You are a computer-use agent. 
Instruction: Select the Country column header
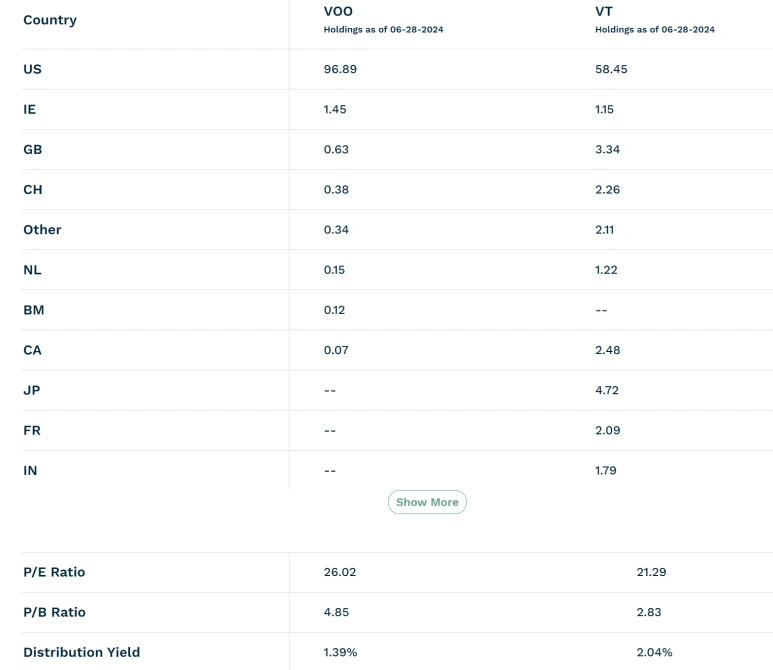(x=50, y=20)
